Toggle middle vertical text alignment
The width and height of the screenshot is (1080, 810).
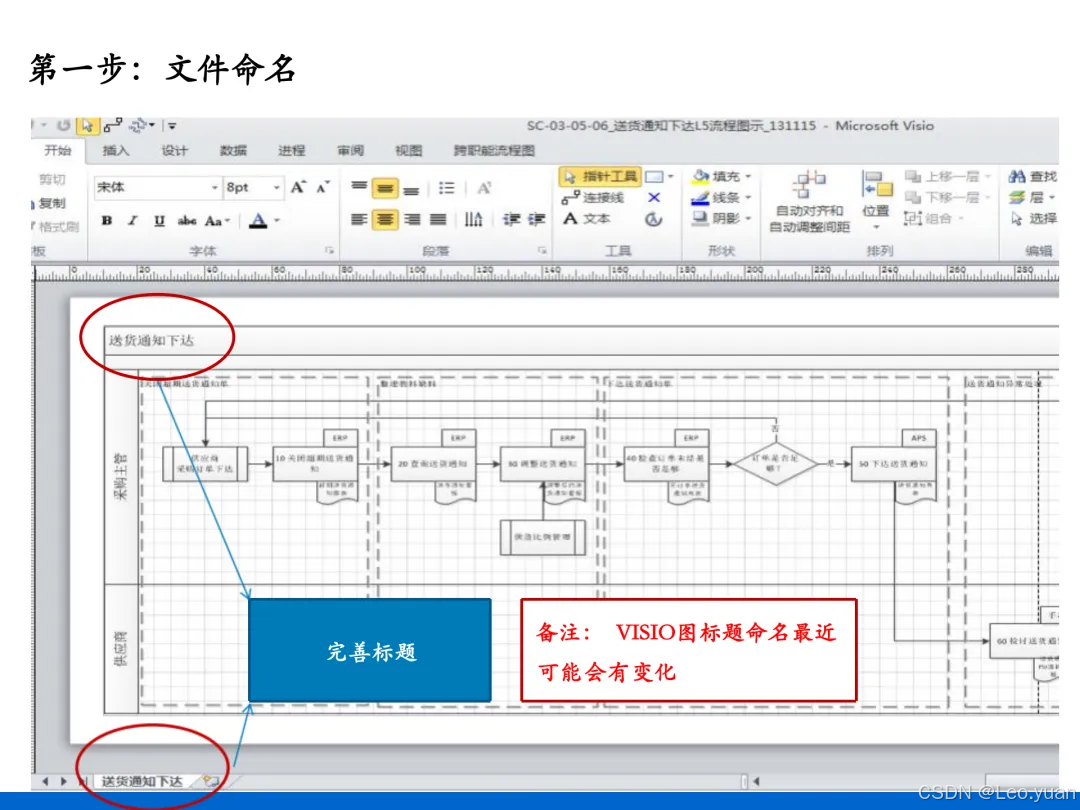pos(385,188)
